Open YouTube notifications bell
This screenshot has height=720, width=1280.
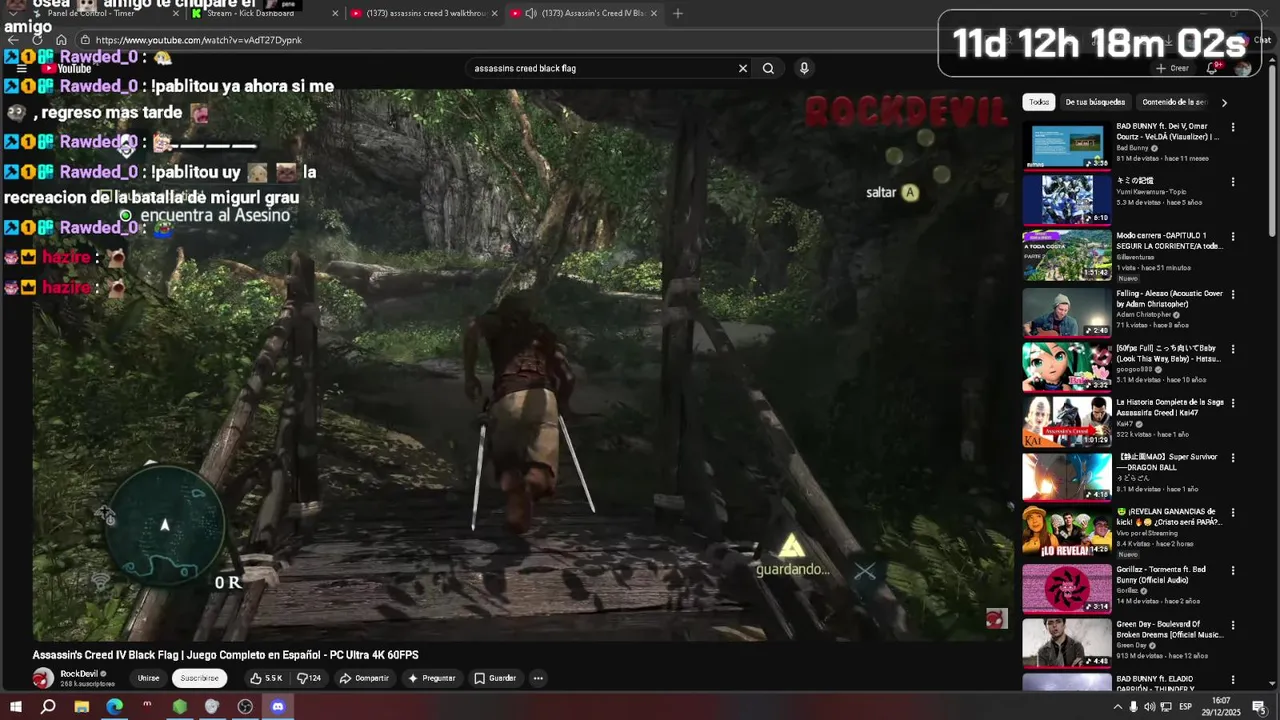(x=1212, y=68)
